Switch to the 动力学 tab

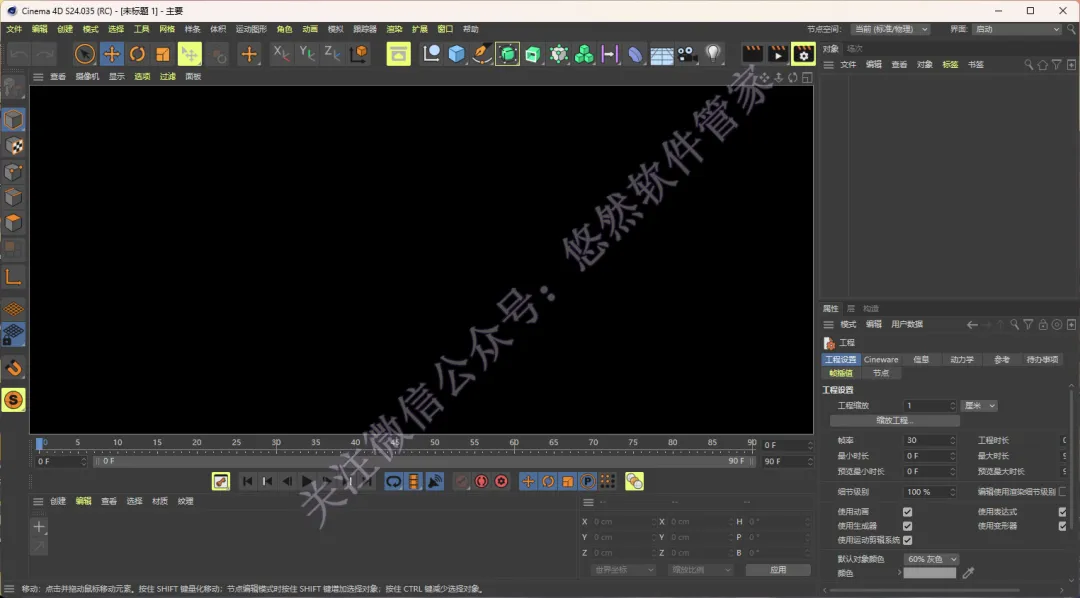point(962,360)
